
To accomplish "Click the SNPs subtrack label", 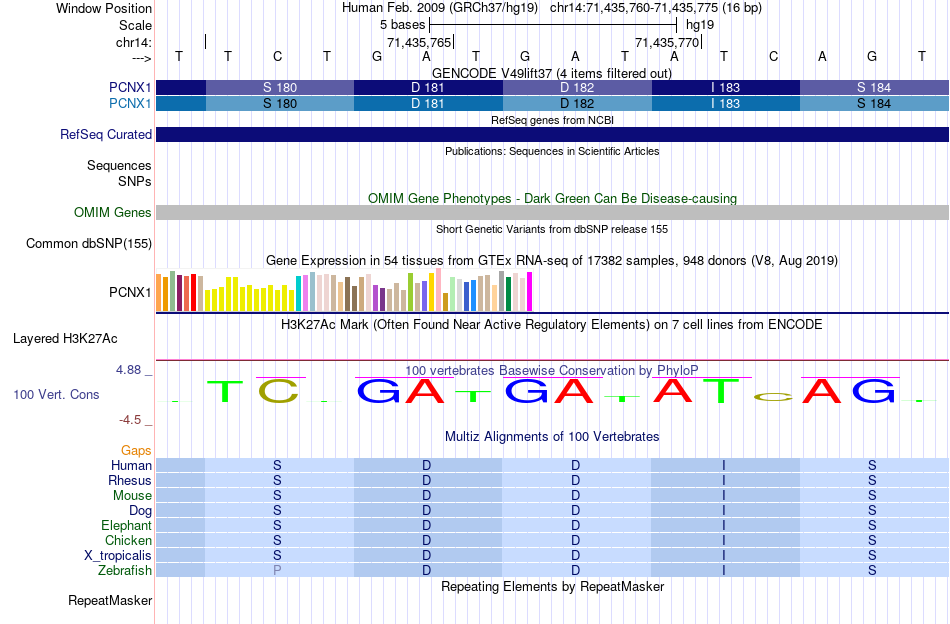I will (x=135, y=181).
